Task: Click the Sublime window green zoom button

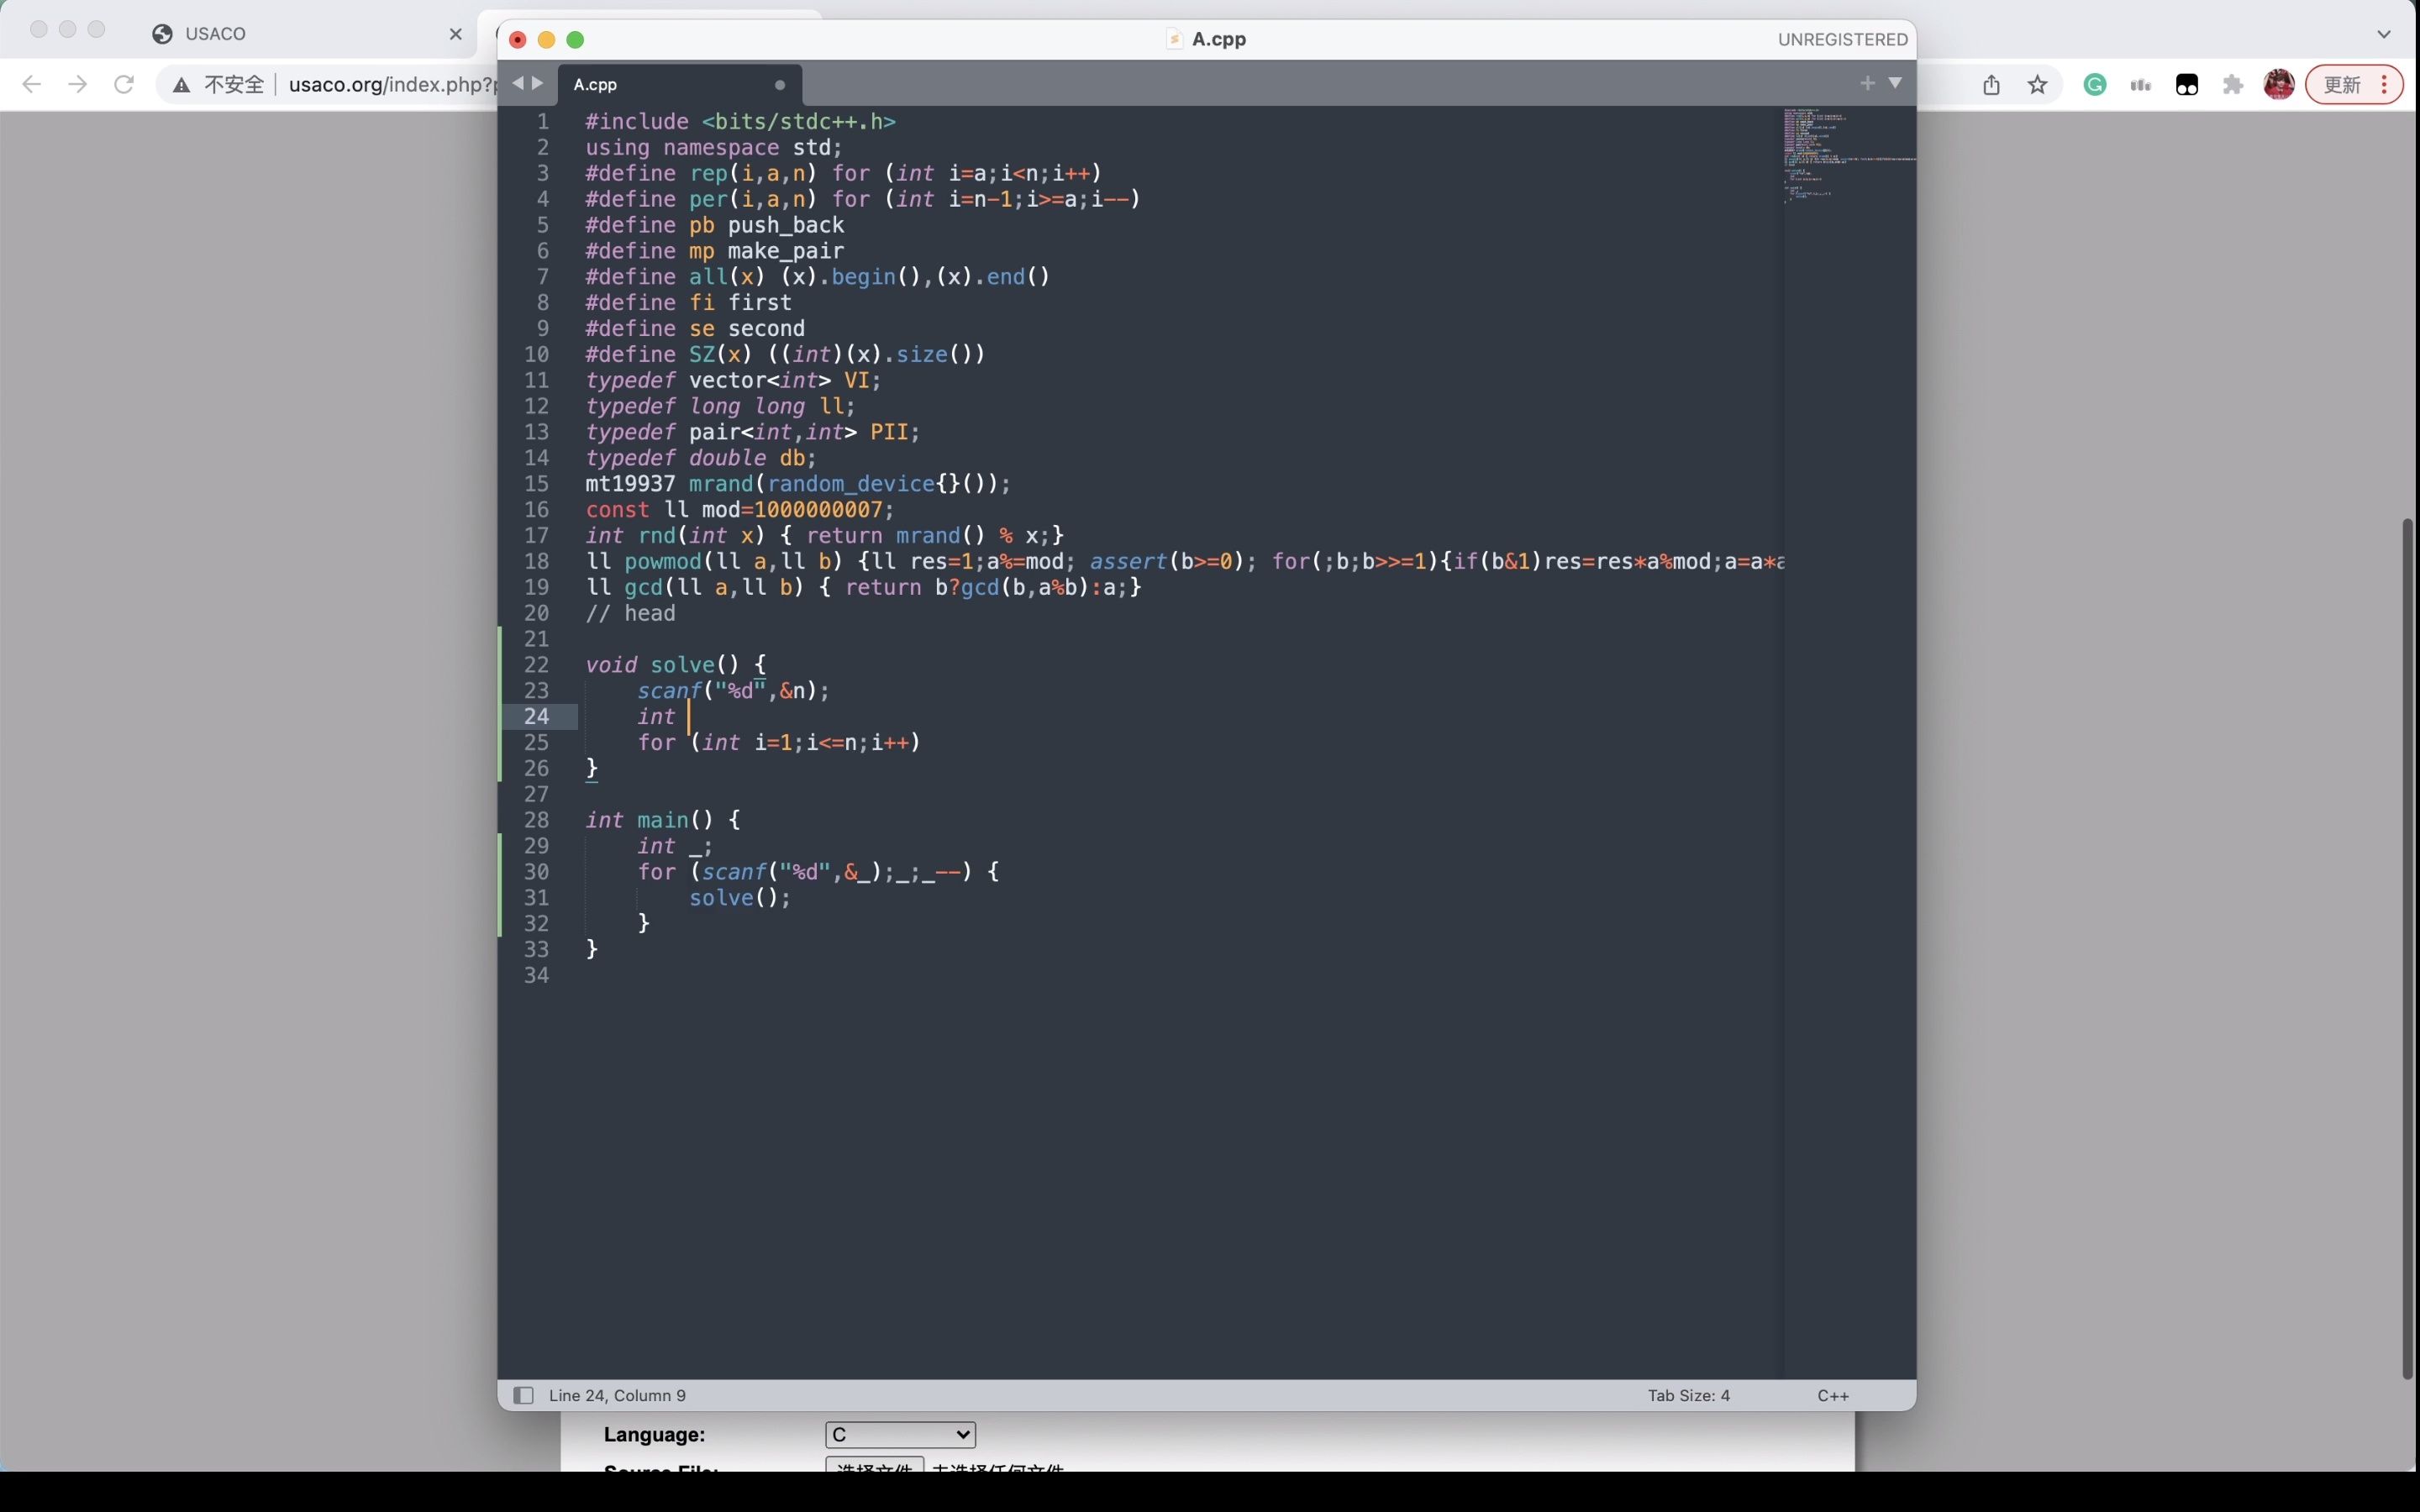Action: [575, 39]
